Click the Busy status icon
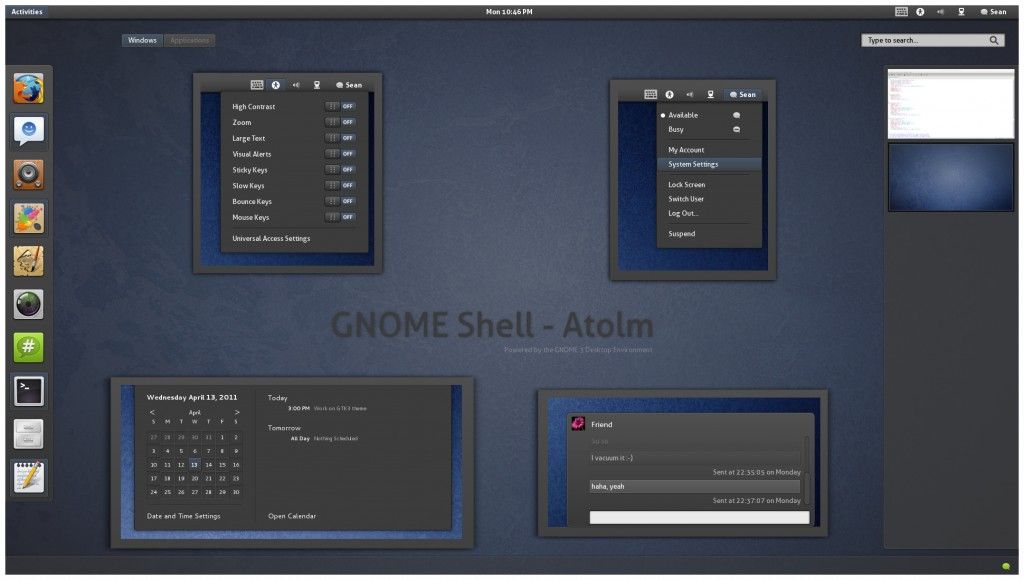The image size is (1024, 580). [736, 129]
